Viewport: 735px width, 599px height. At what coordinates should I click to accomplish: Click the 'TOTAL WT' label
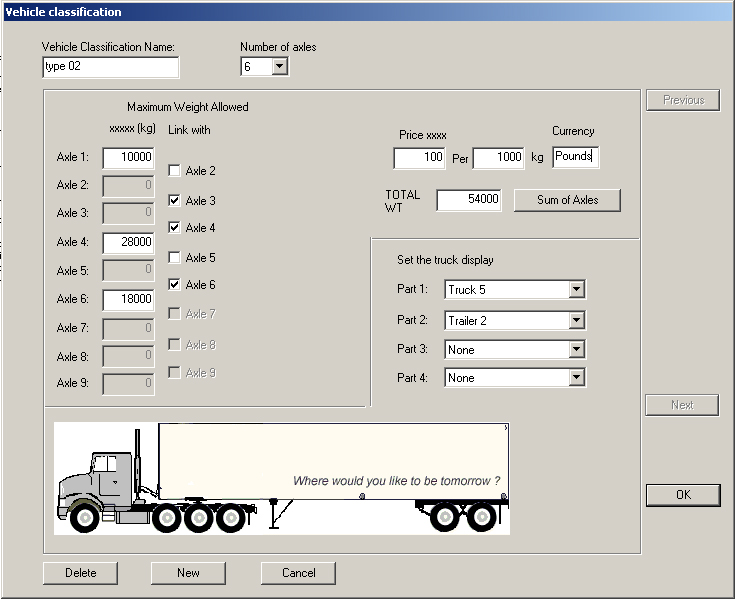(402, 201)
